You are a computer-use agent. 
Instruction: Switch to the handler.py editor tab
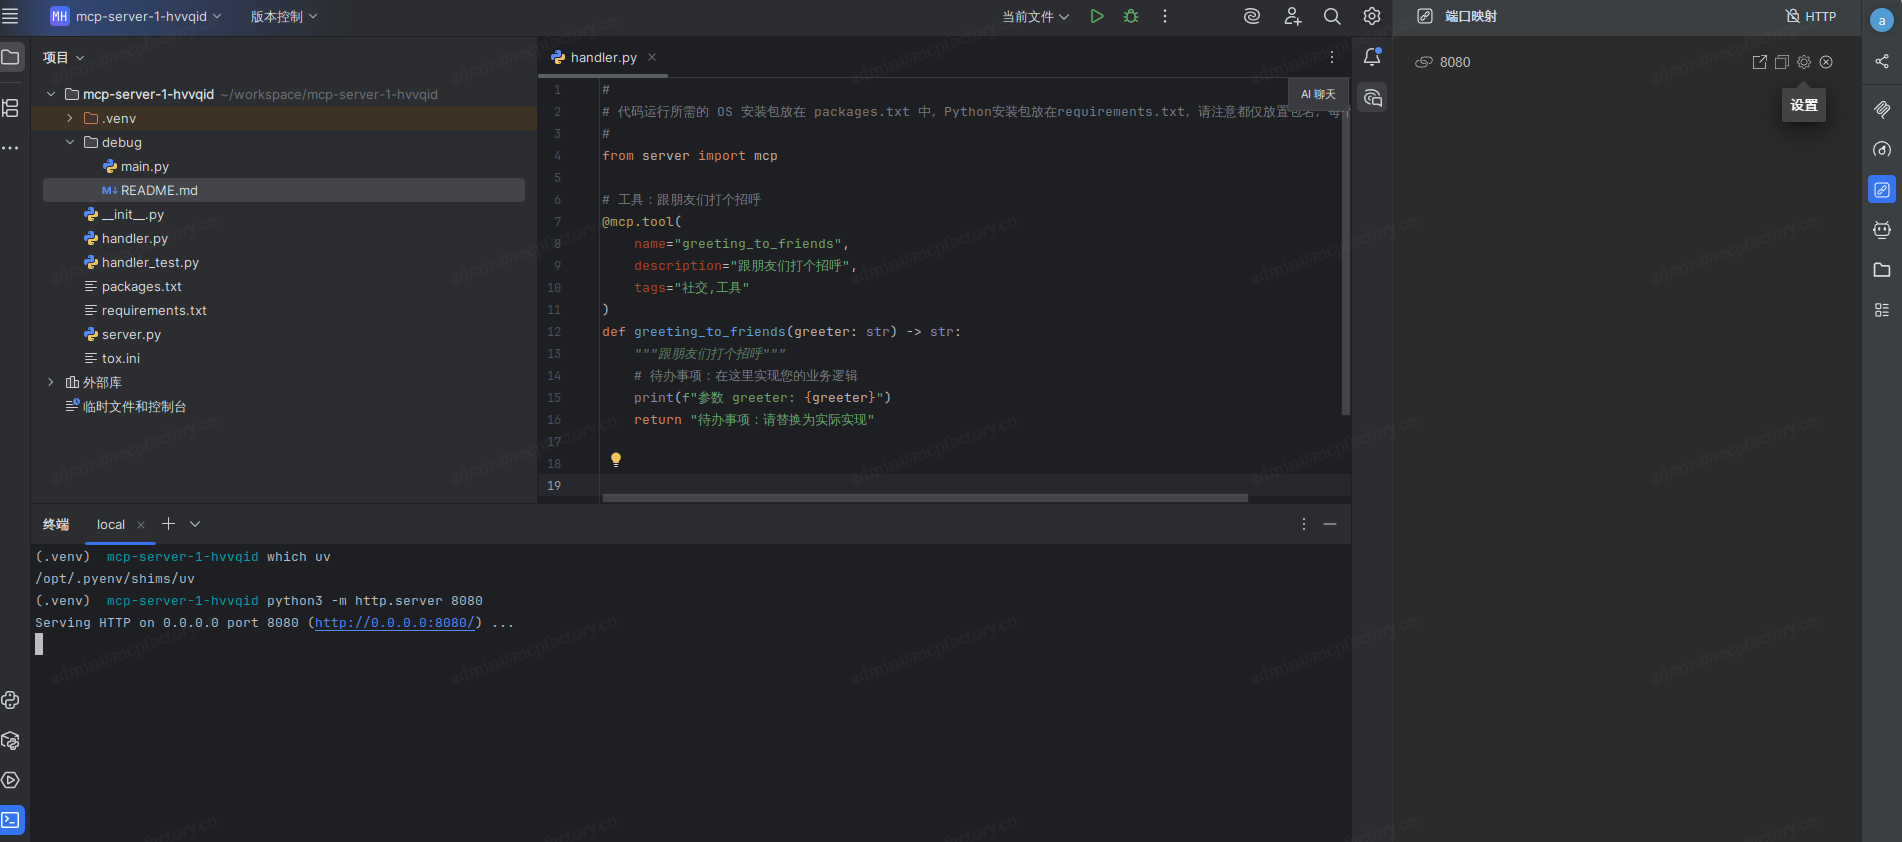[602, 58]
